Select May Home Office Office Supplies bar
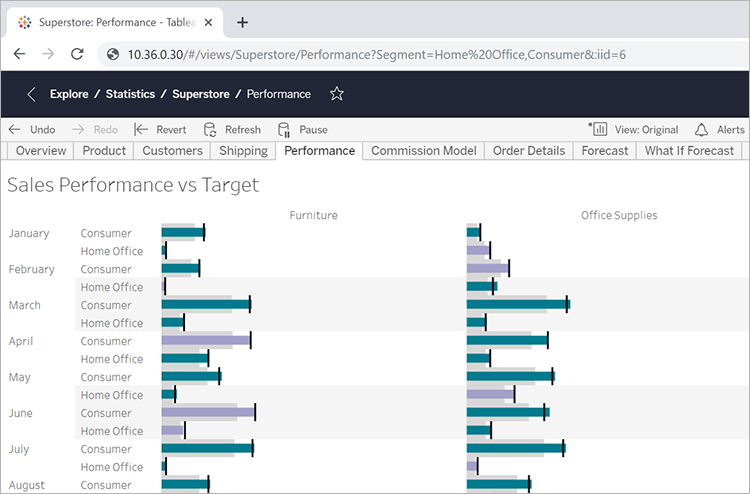This screenshot has height=494, width=750. coord(490,394)
